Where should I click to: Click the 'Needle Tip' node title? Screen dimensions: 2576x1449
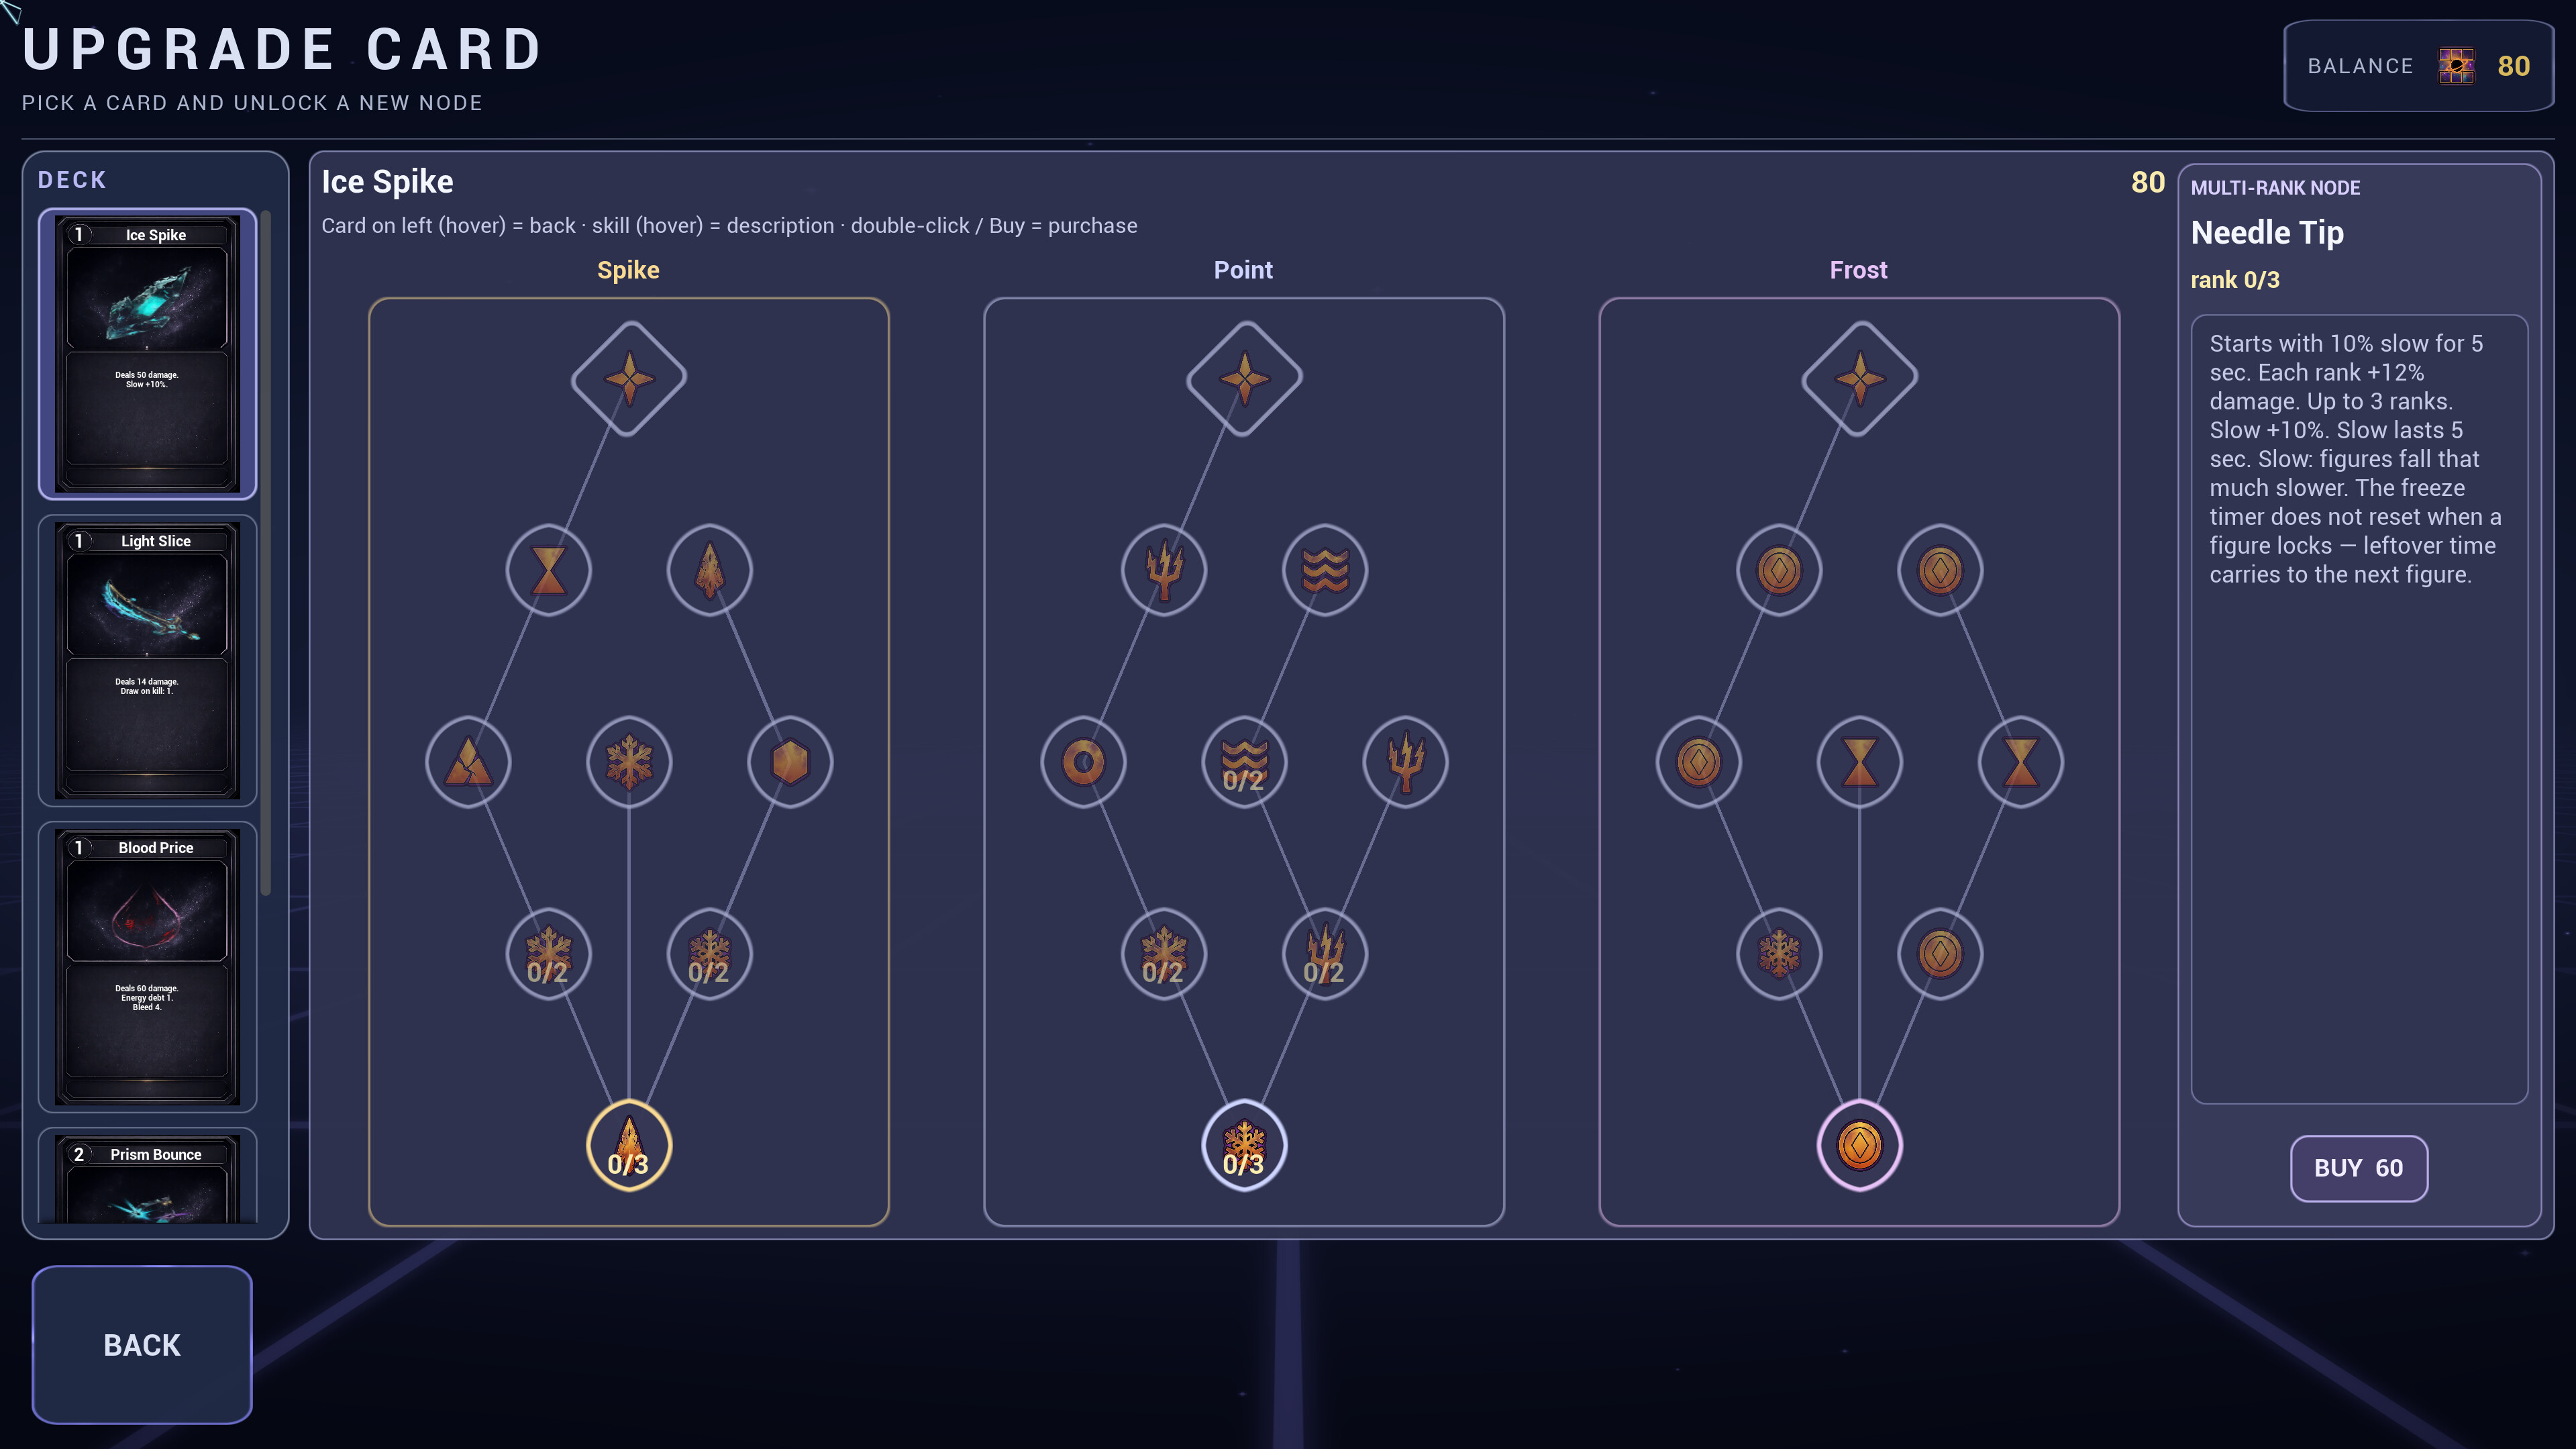pos(2267,233)
